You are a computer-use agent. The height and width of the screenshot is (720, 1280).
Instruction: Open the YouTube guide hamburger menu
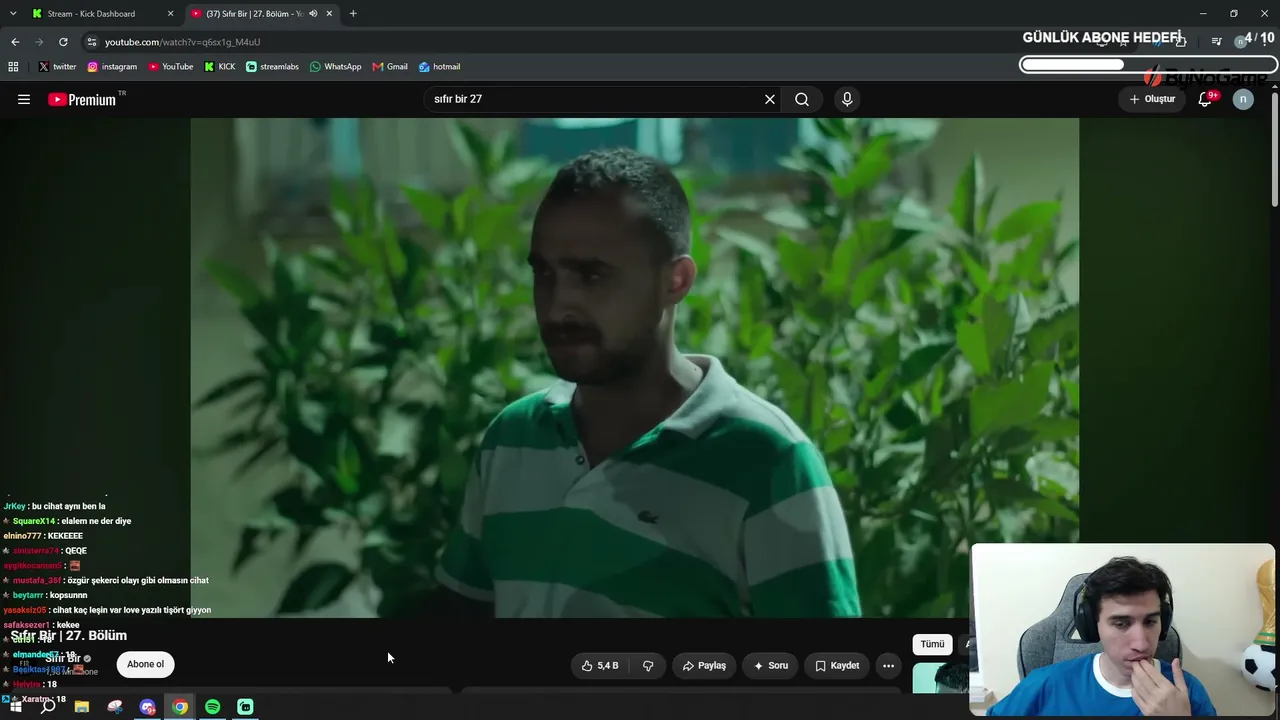pos(24,99)
